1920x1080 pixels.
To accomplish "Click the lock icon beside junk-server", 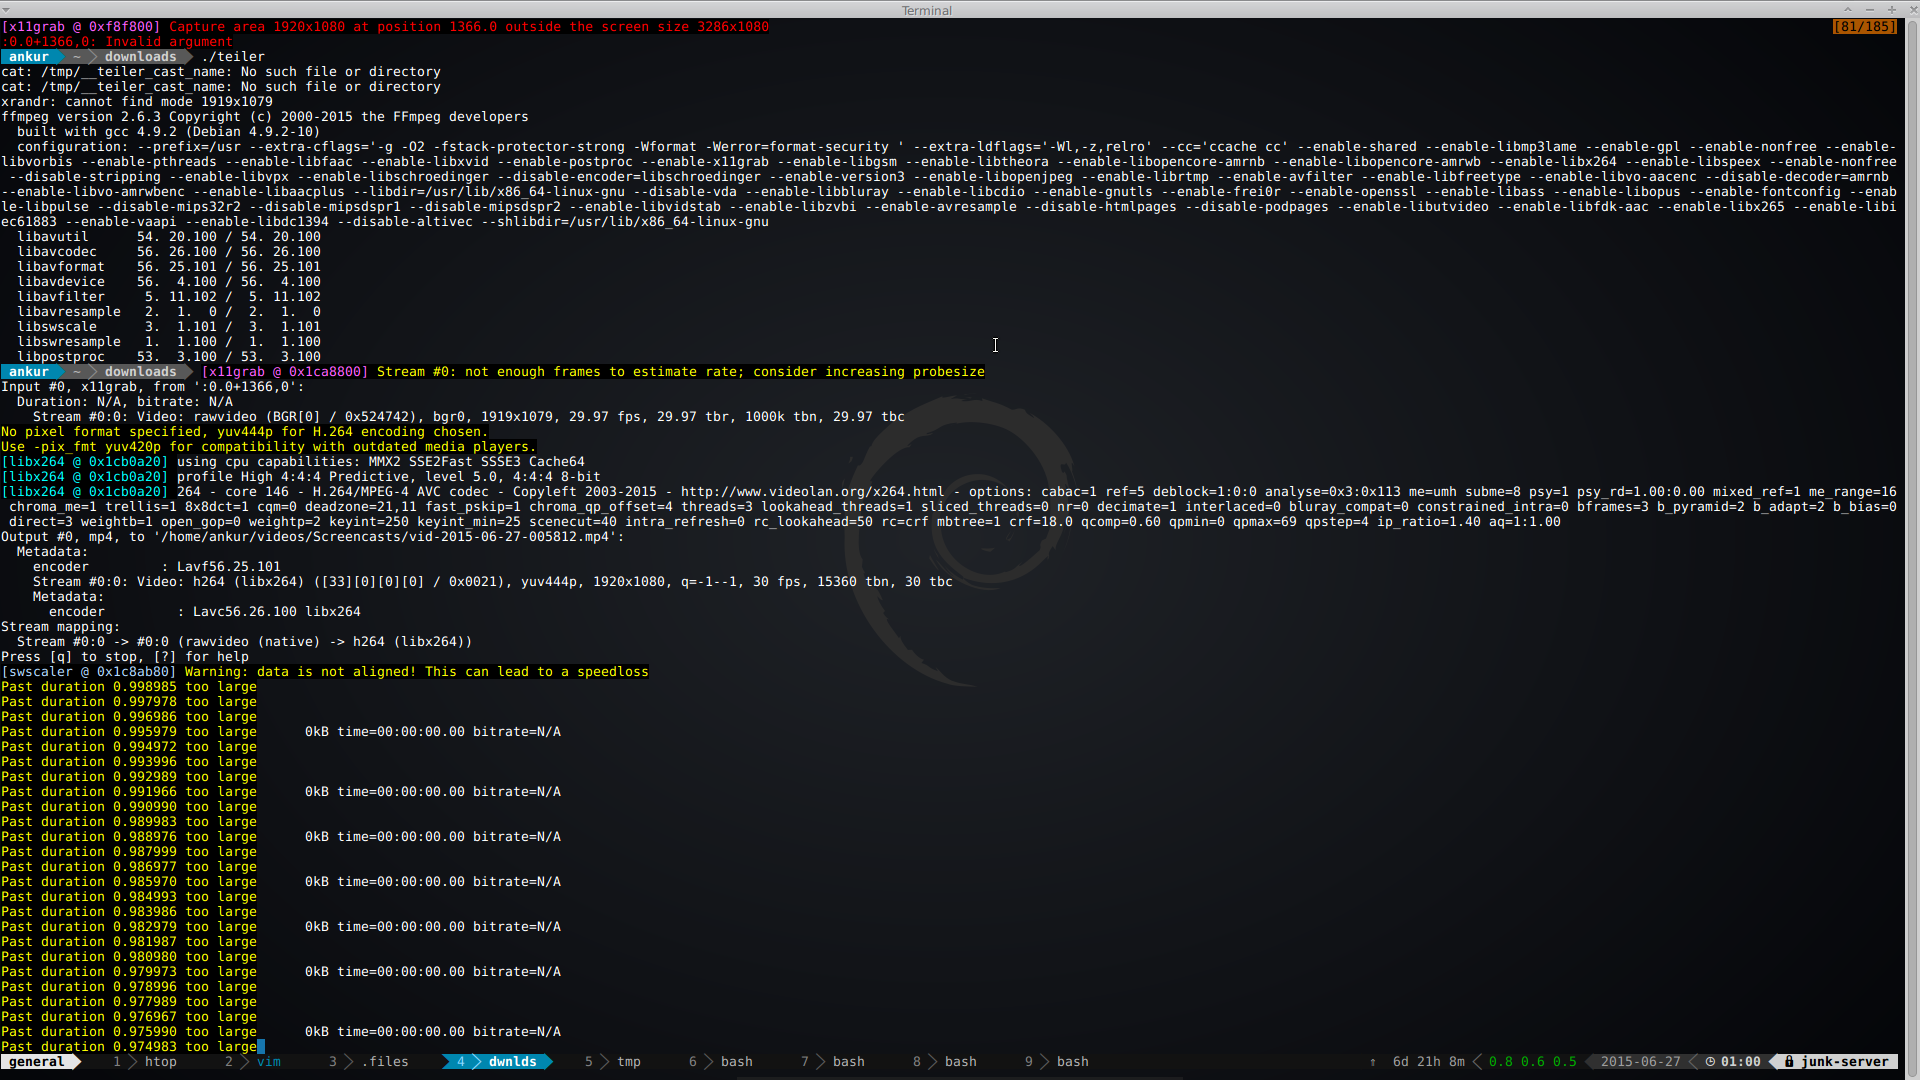I will coord(1789,1062).
